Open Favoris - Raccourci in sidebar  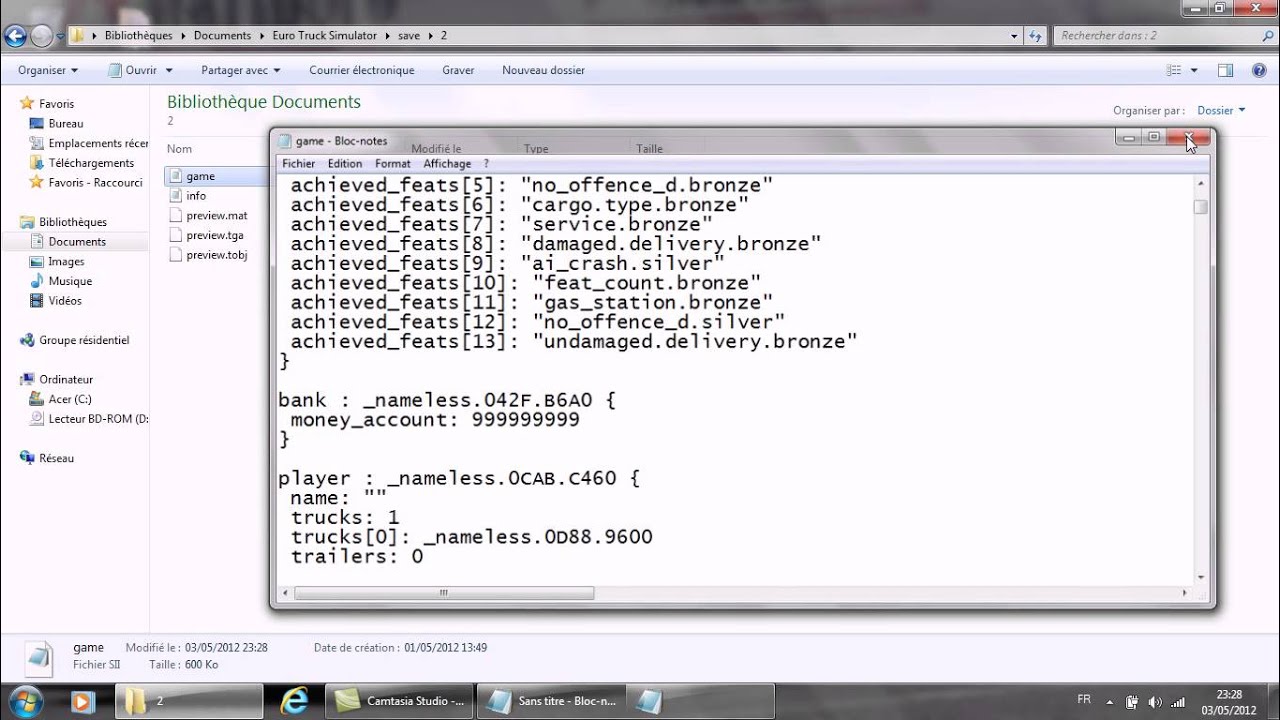coord(96,182)
